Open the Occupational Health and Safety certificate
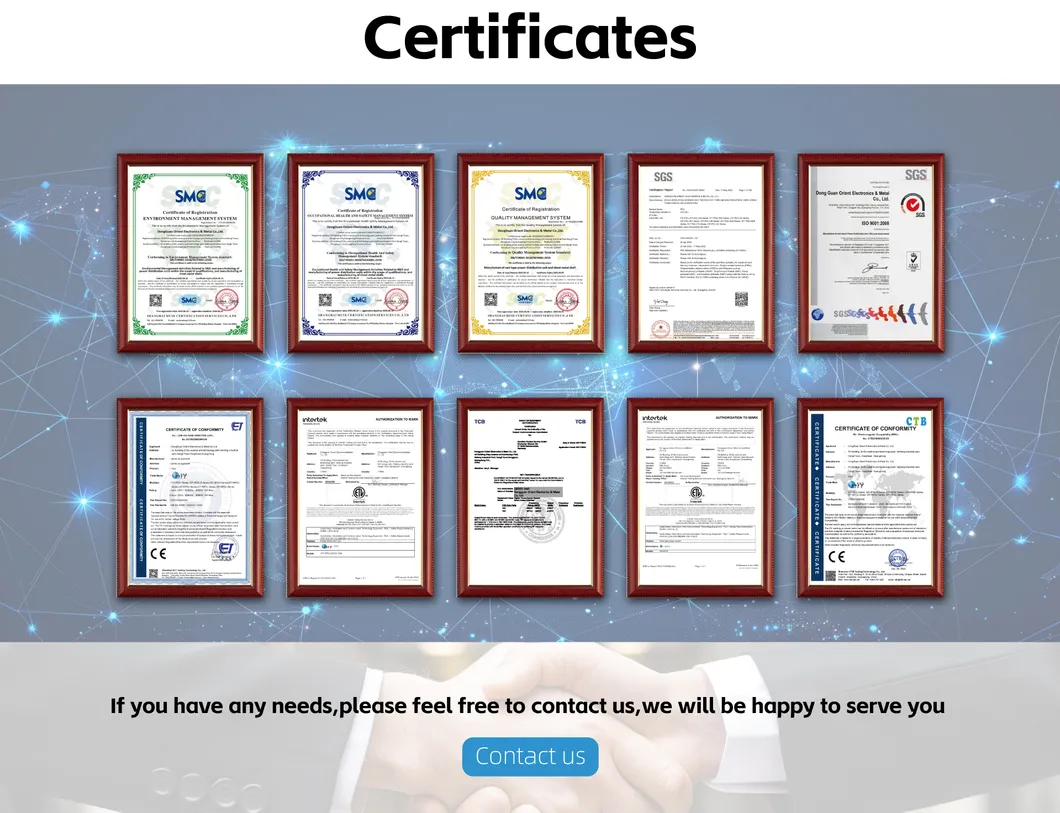 [x=360, y=250]
